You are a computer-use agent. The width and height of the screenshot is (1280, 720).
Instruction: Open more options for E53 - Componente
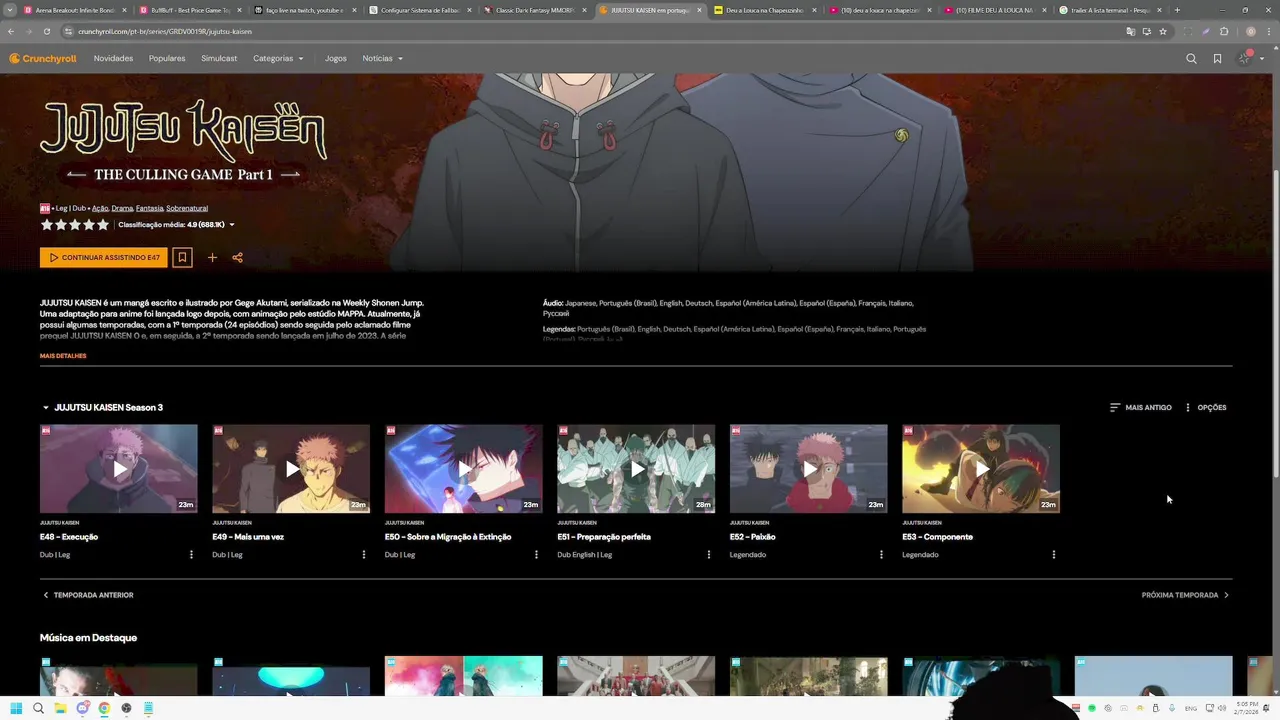pyautogui.click(x=1053, y=555)
